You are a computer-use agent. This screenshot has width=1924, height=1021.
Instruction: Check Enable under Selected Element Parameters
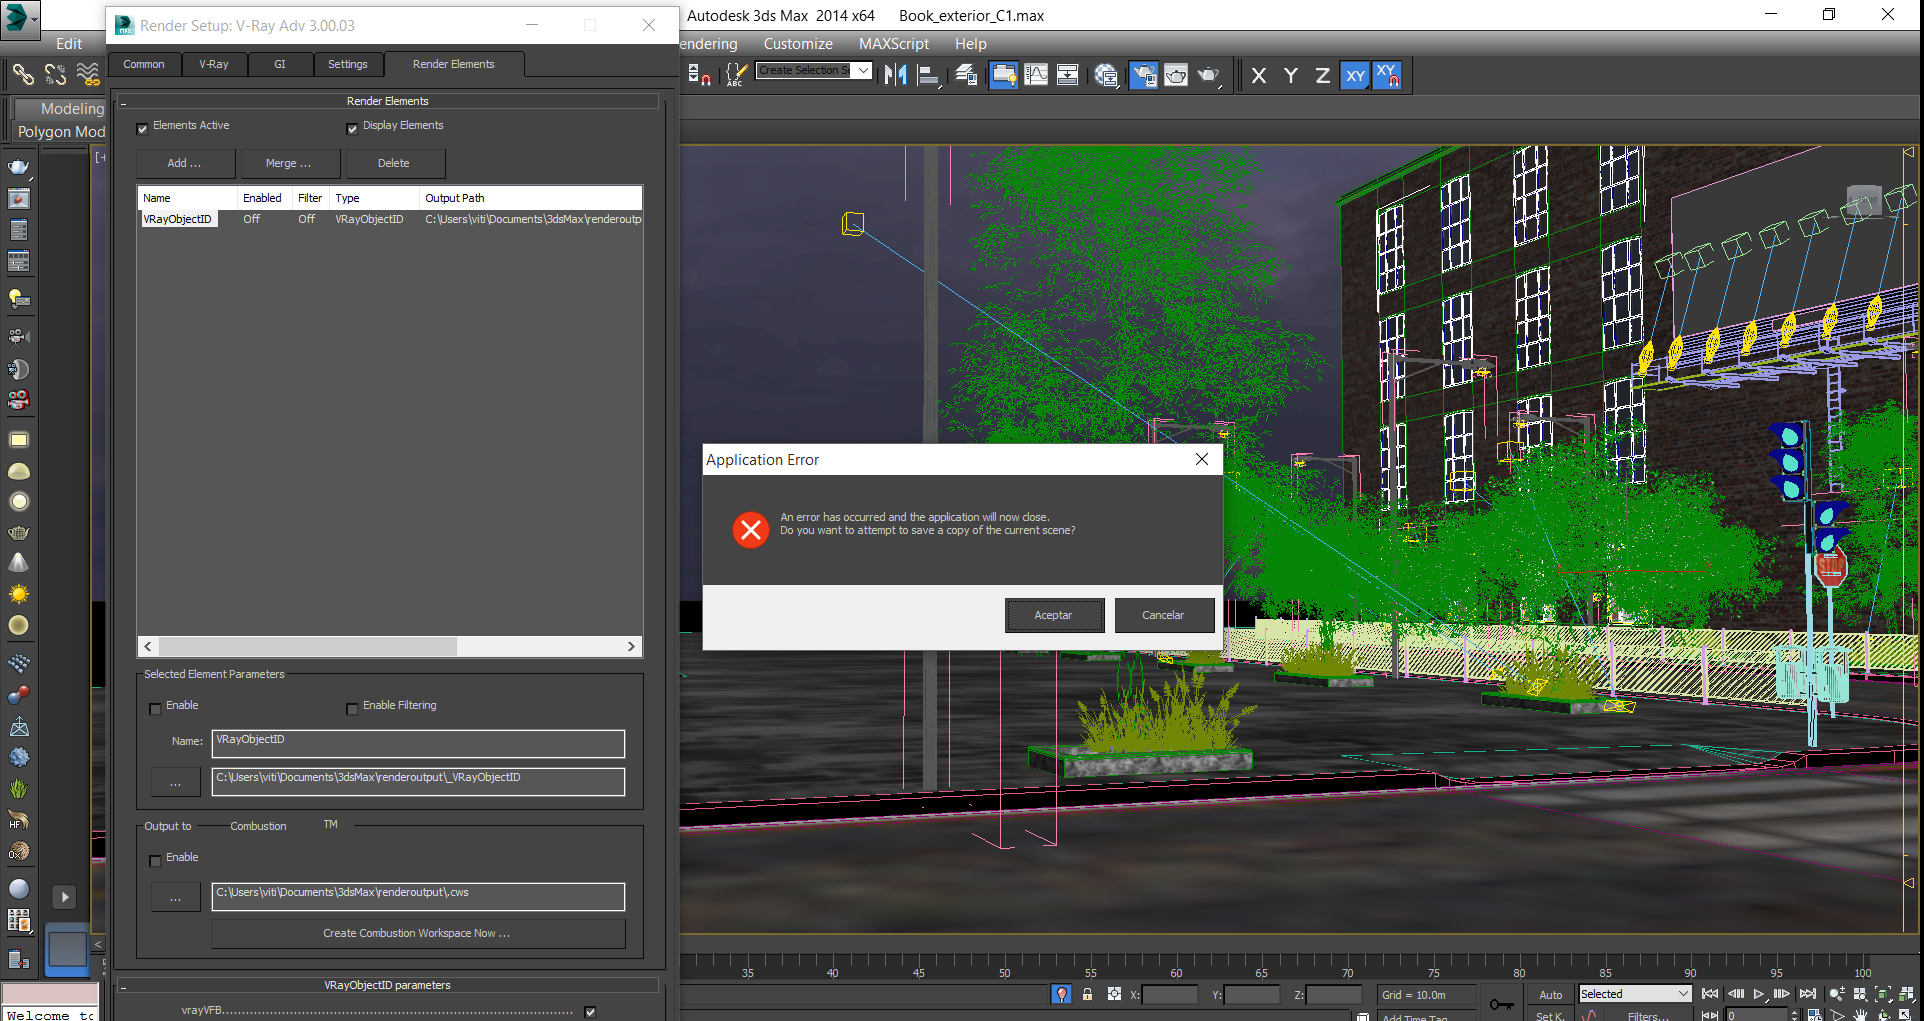pos(155,708)
